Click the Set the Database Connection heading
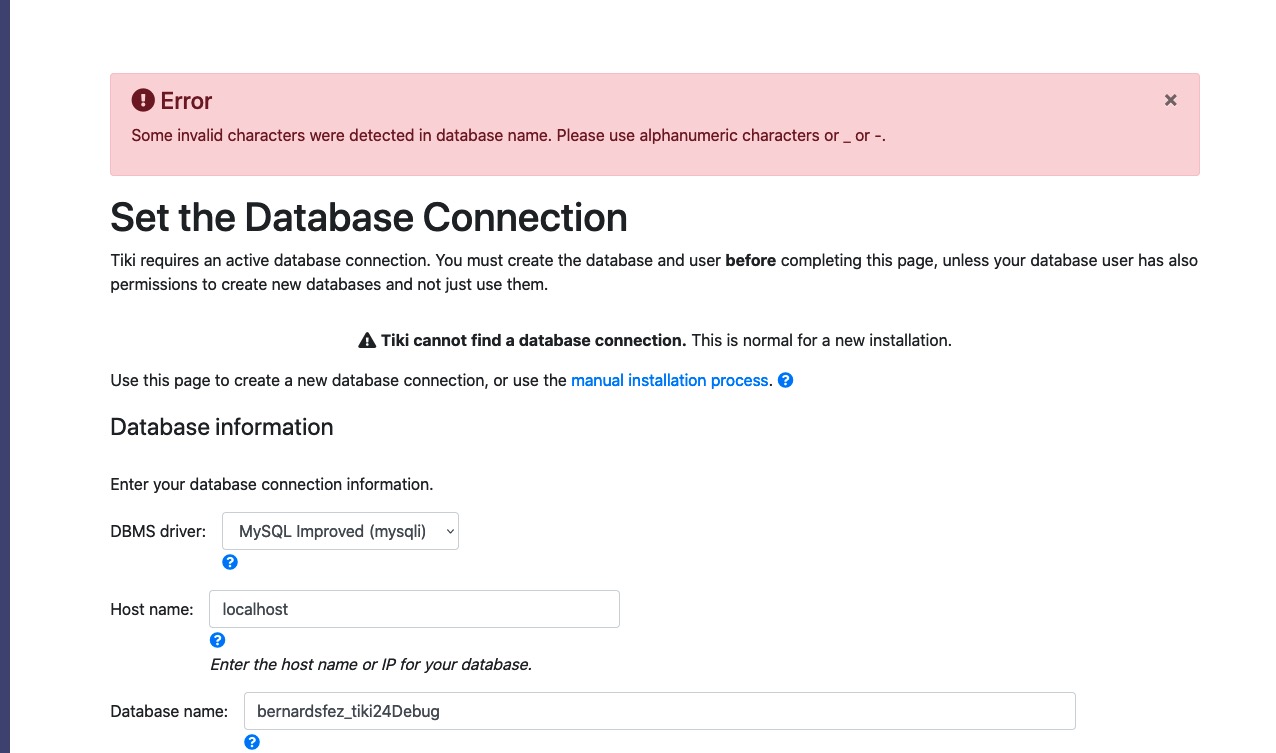1276x753 pixels. point(369,217)
